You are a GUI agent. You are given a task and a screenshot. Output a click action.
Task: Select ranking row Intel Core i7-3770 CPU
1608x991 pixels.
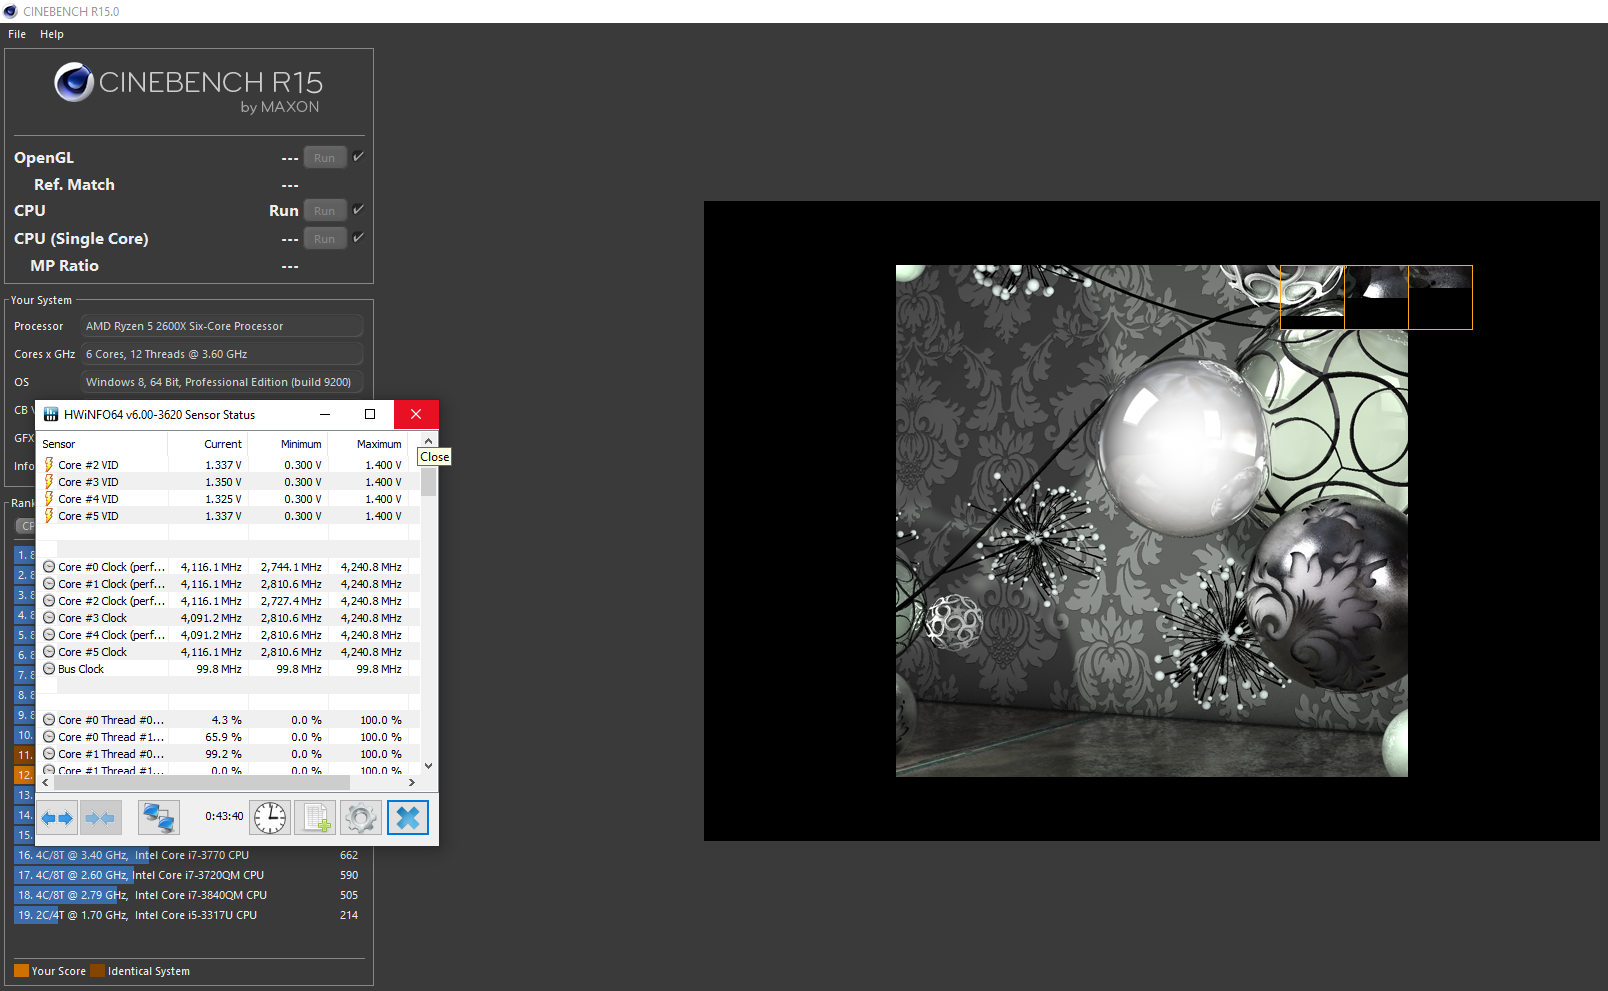[187, 855]
